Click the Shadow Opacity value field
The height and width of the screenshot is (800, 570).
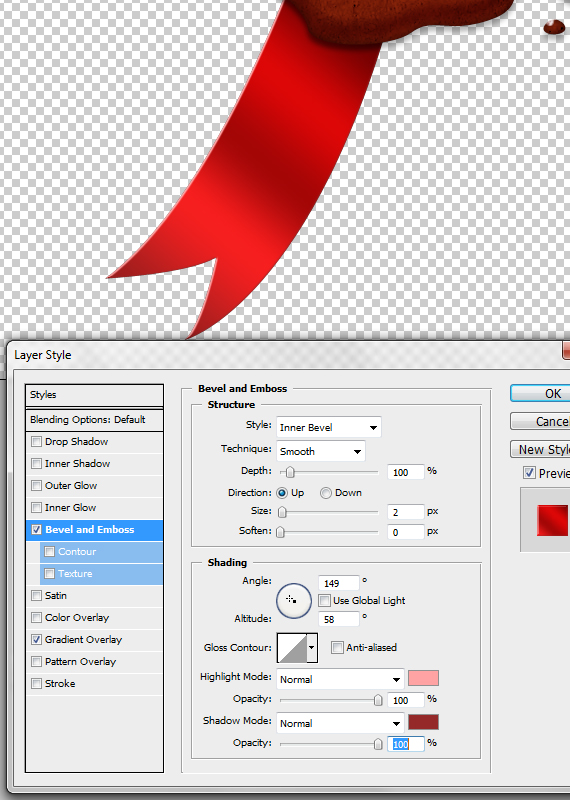pyautogui.click(x=405, y=744)
